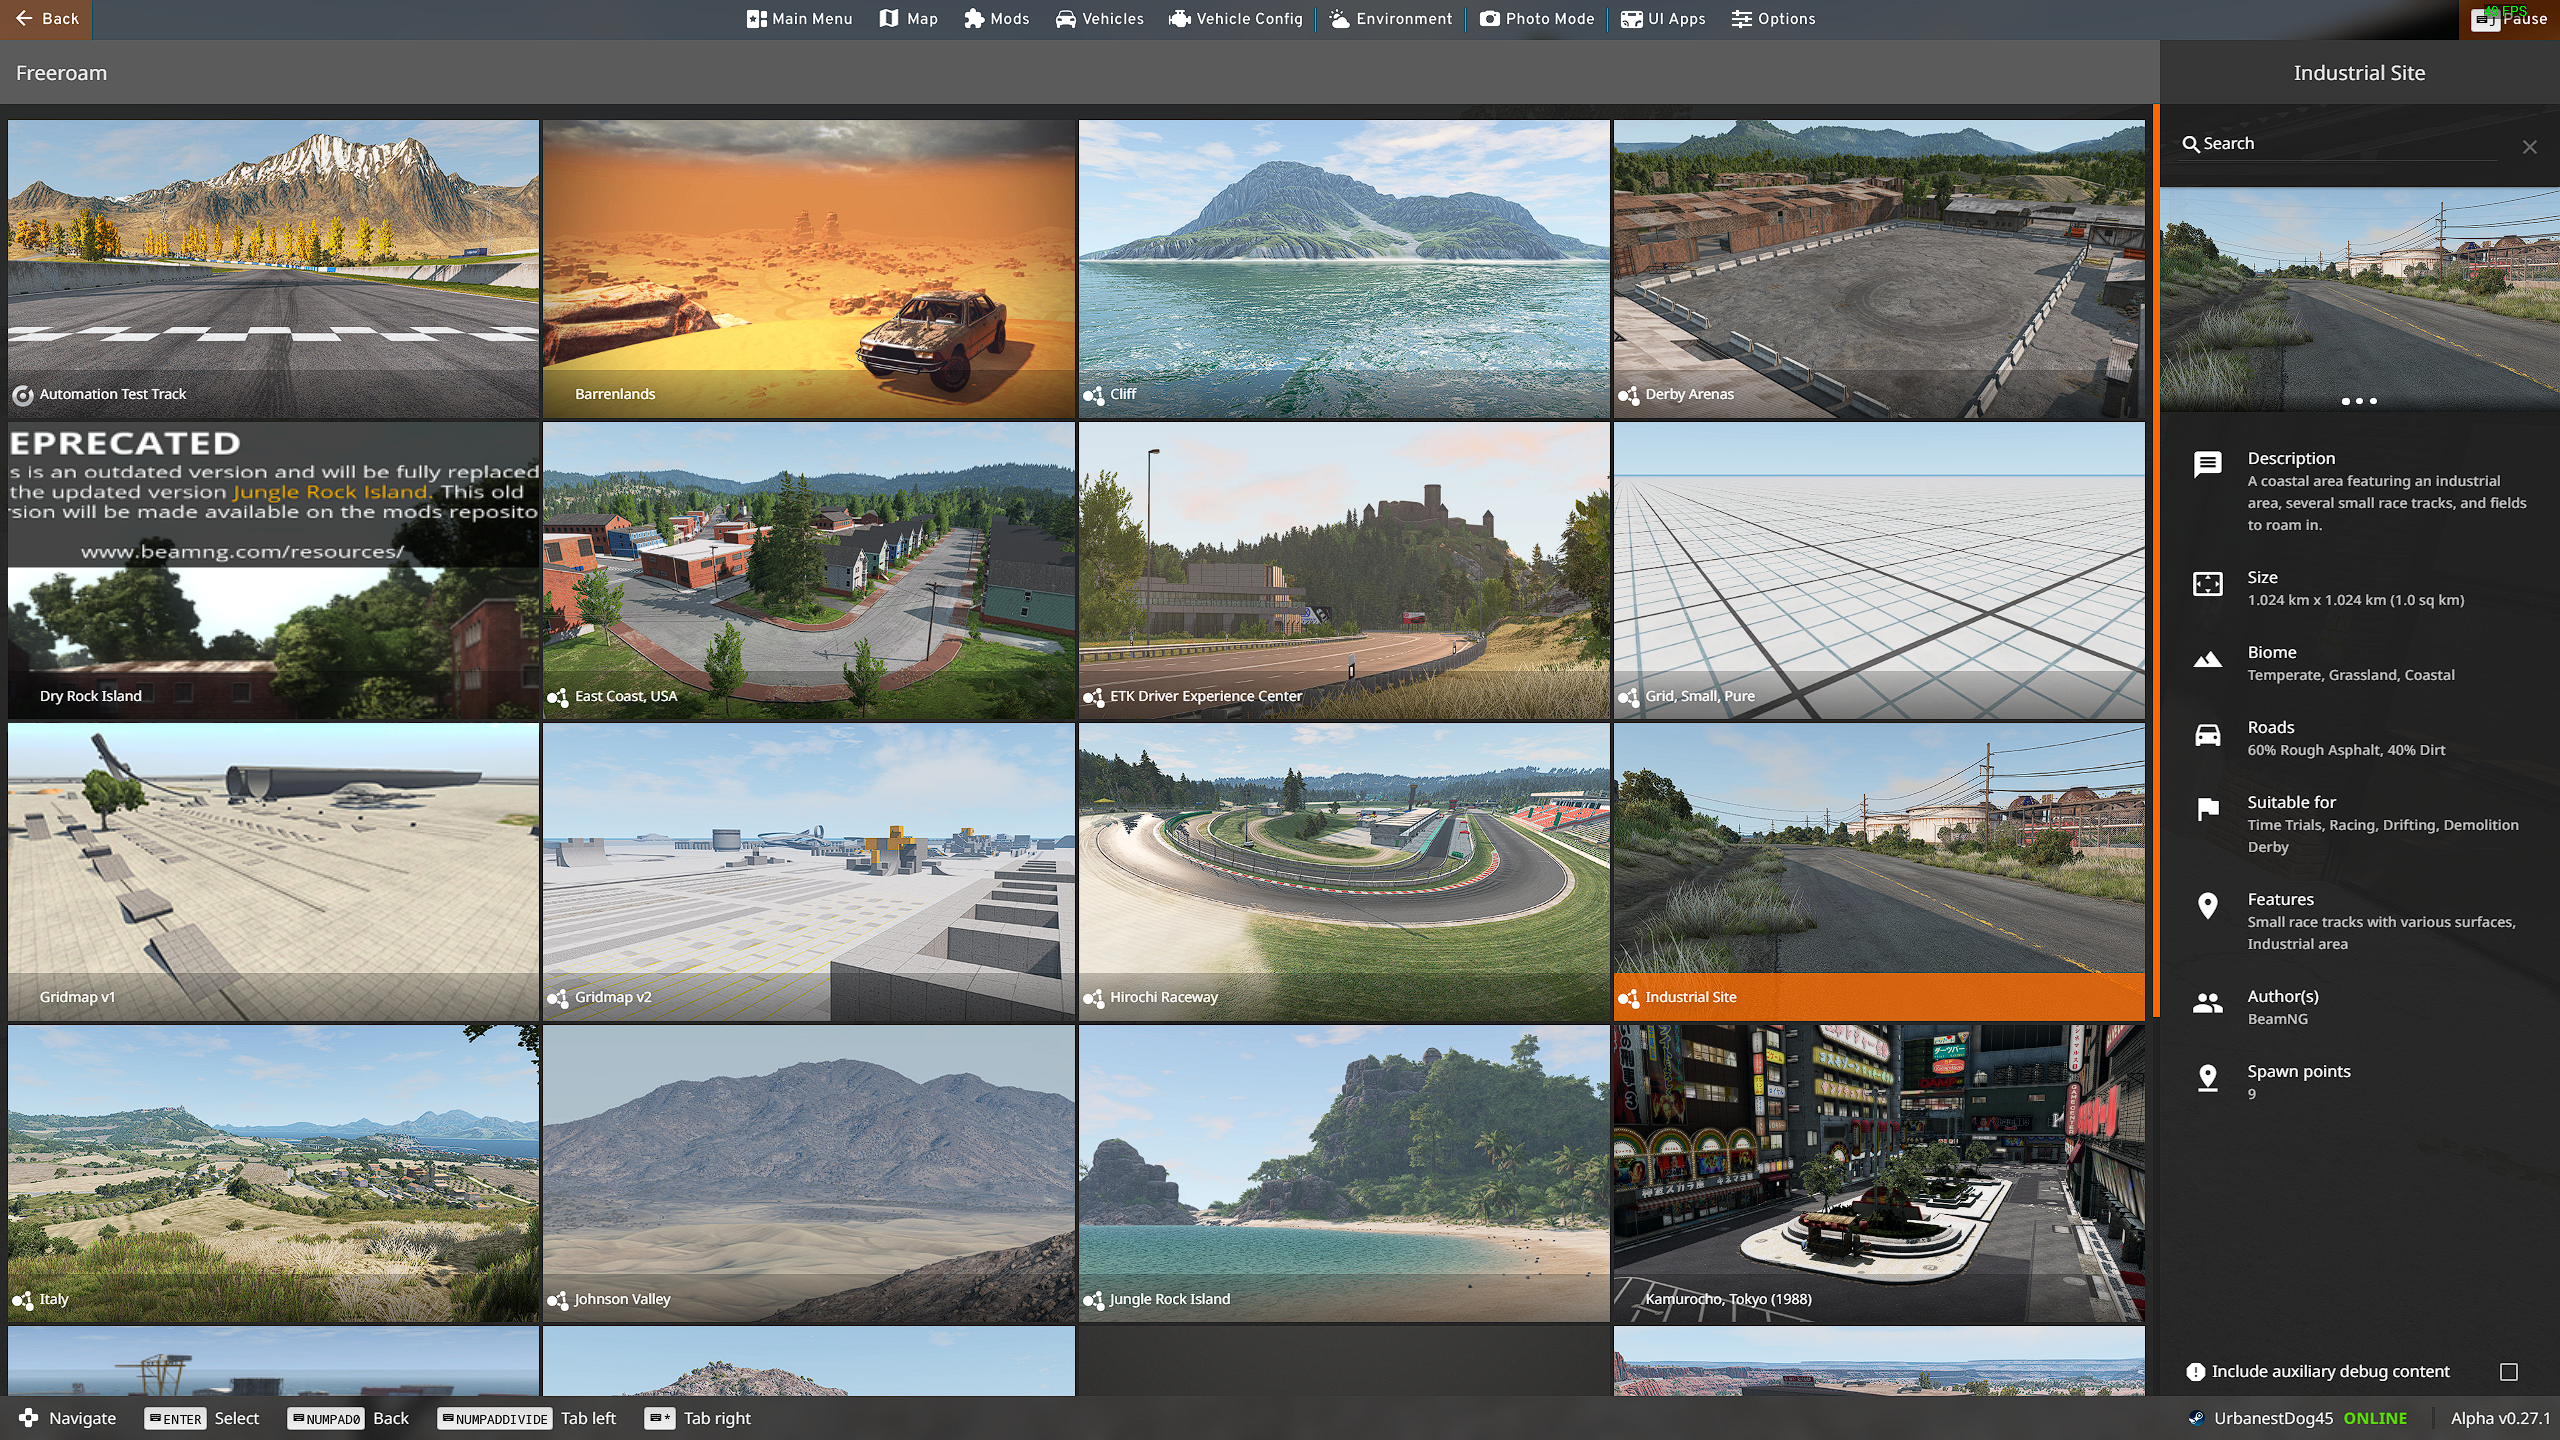This screenshot has width=2560, height=1440.
Task: Click 'Temperate, Grassland, Coastal' biome text
Action: 2351,675
